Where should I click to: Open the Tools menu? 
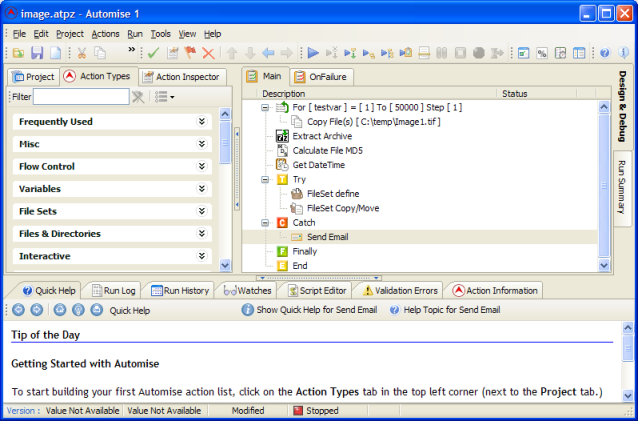[160, 33]
